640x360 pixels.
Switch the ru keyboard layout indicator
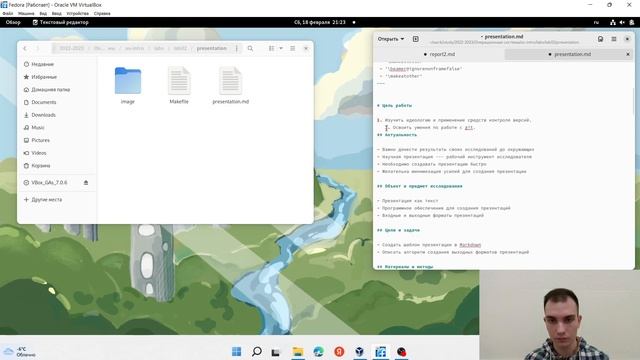tap(596, 22)
